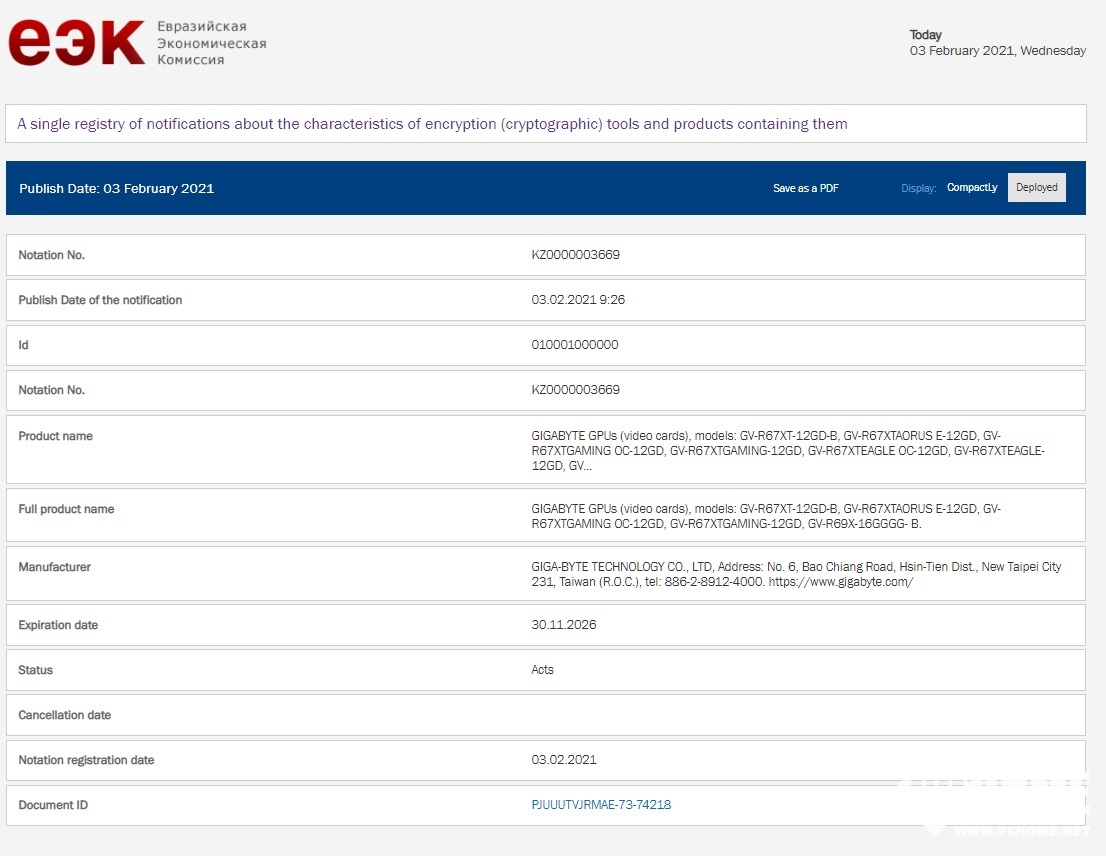Click the Full product name value
Image resolution: width=1106 pixels, height=856 pixels.
(x=765, y=516)
